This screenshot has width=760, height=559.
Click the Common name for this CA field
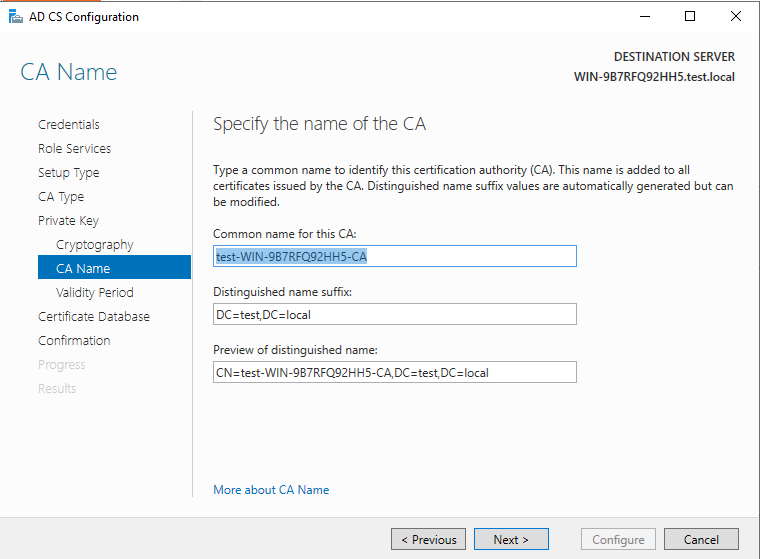point(395,257)
